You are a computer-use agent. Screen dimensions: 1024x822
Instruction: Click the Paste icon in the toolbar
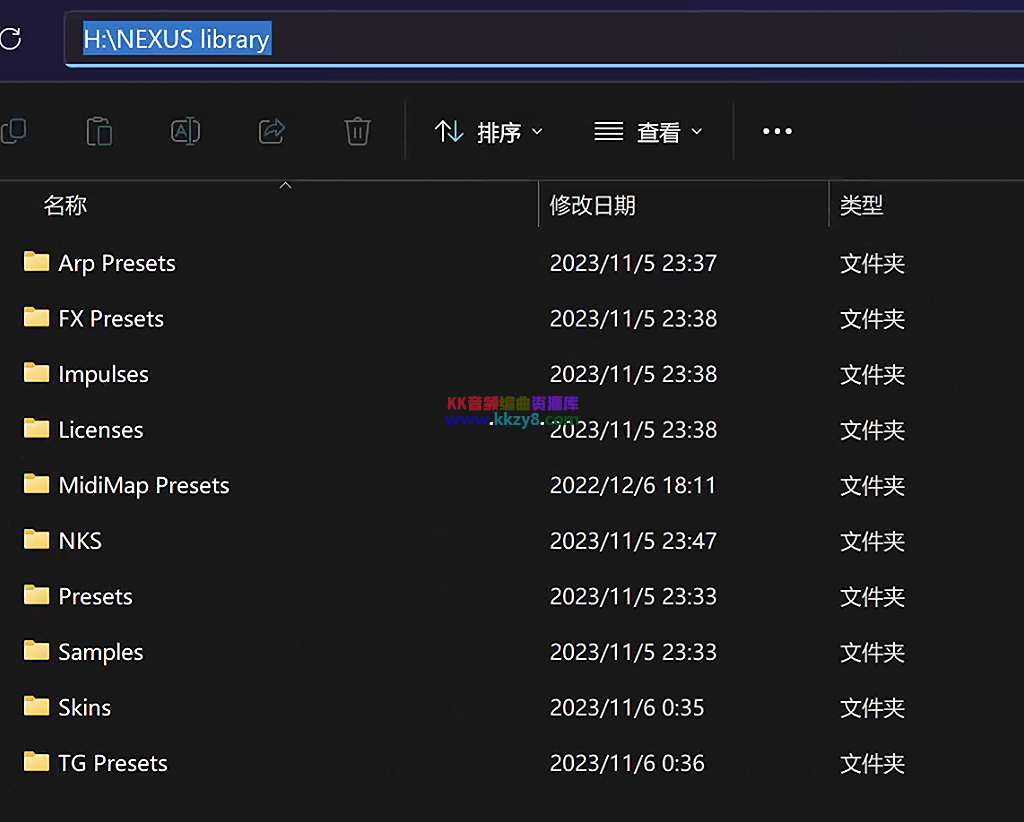[x=99, y=131]
